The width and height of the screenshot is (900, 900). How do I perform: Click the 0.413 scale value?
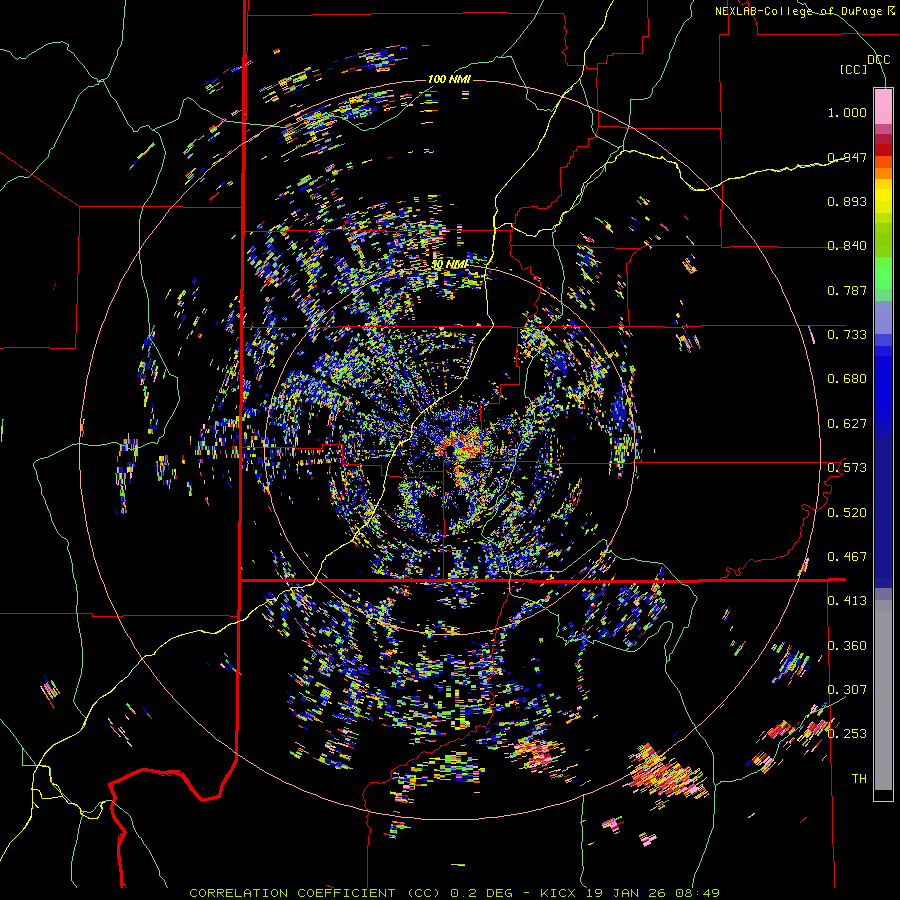(847, 600)
